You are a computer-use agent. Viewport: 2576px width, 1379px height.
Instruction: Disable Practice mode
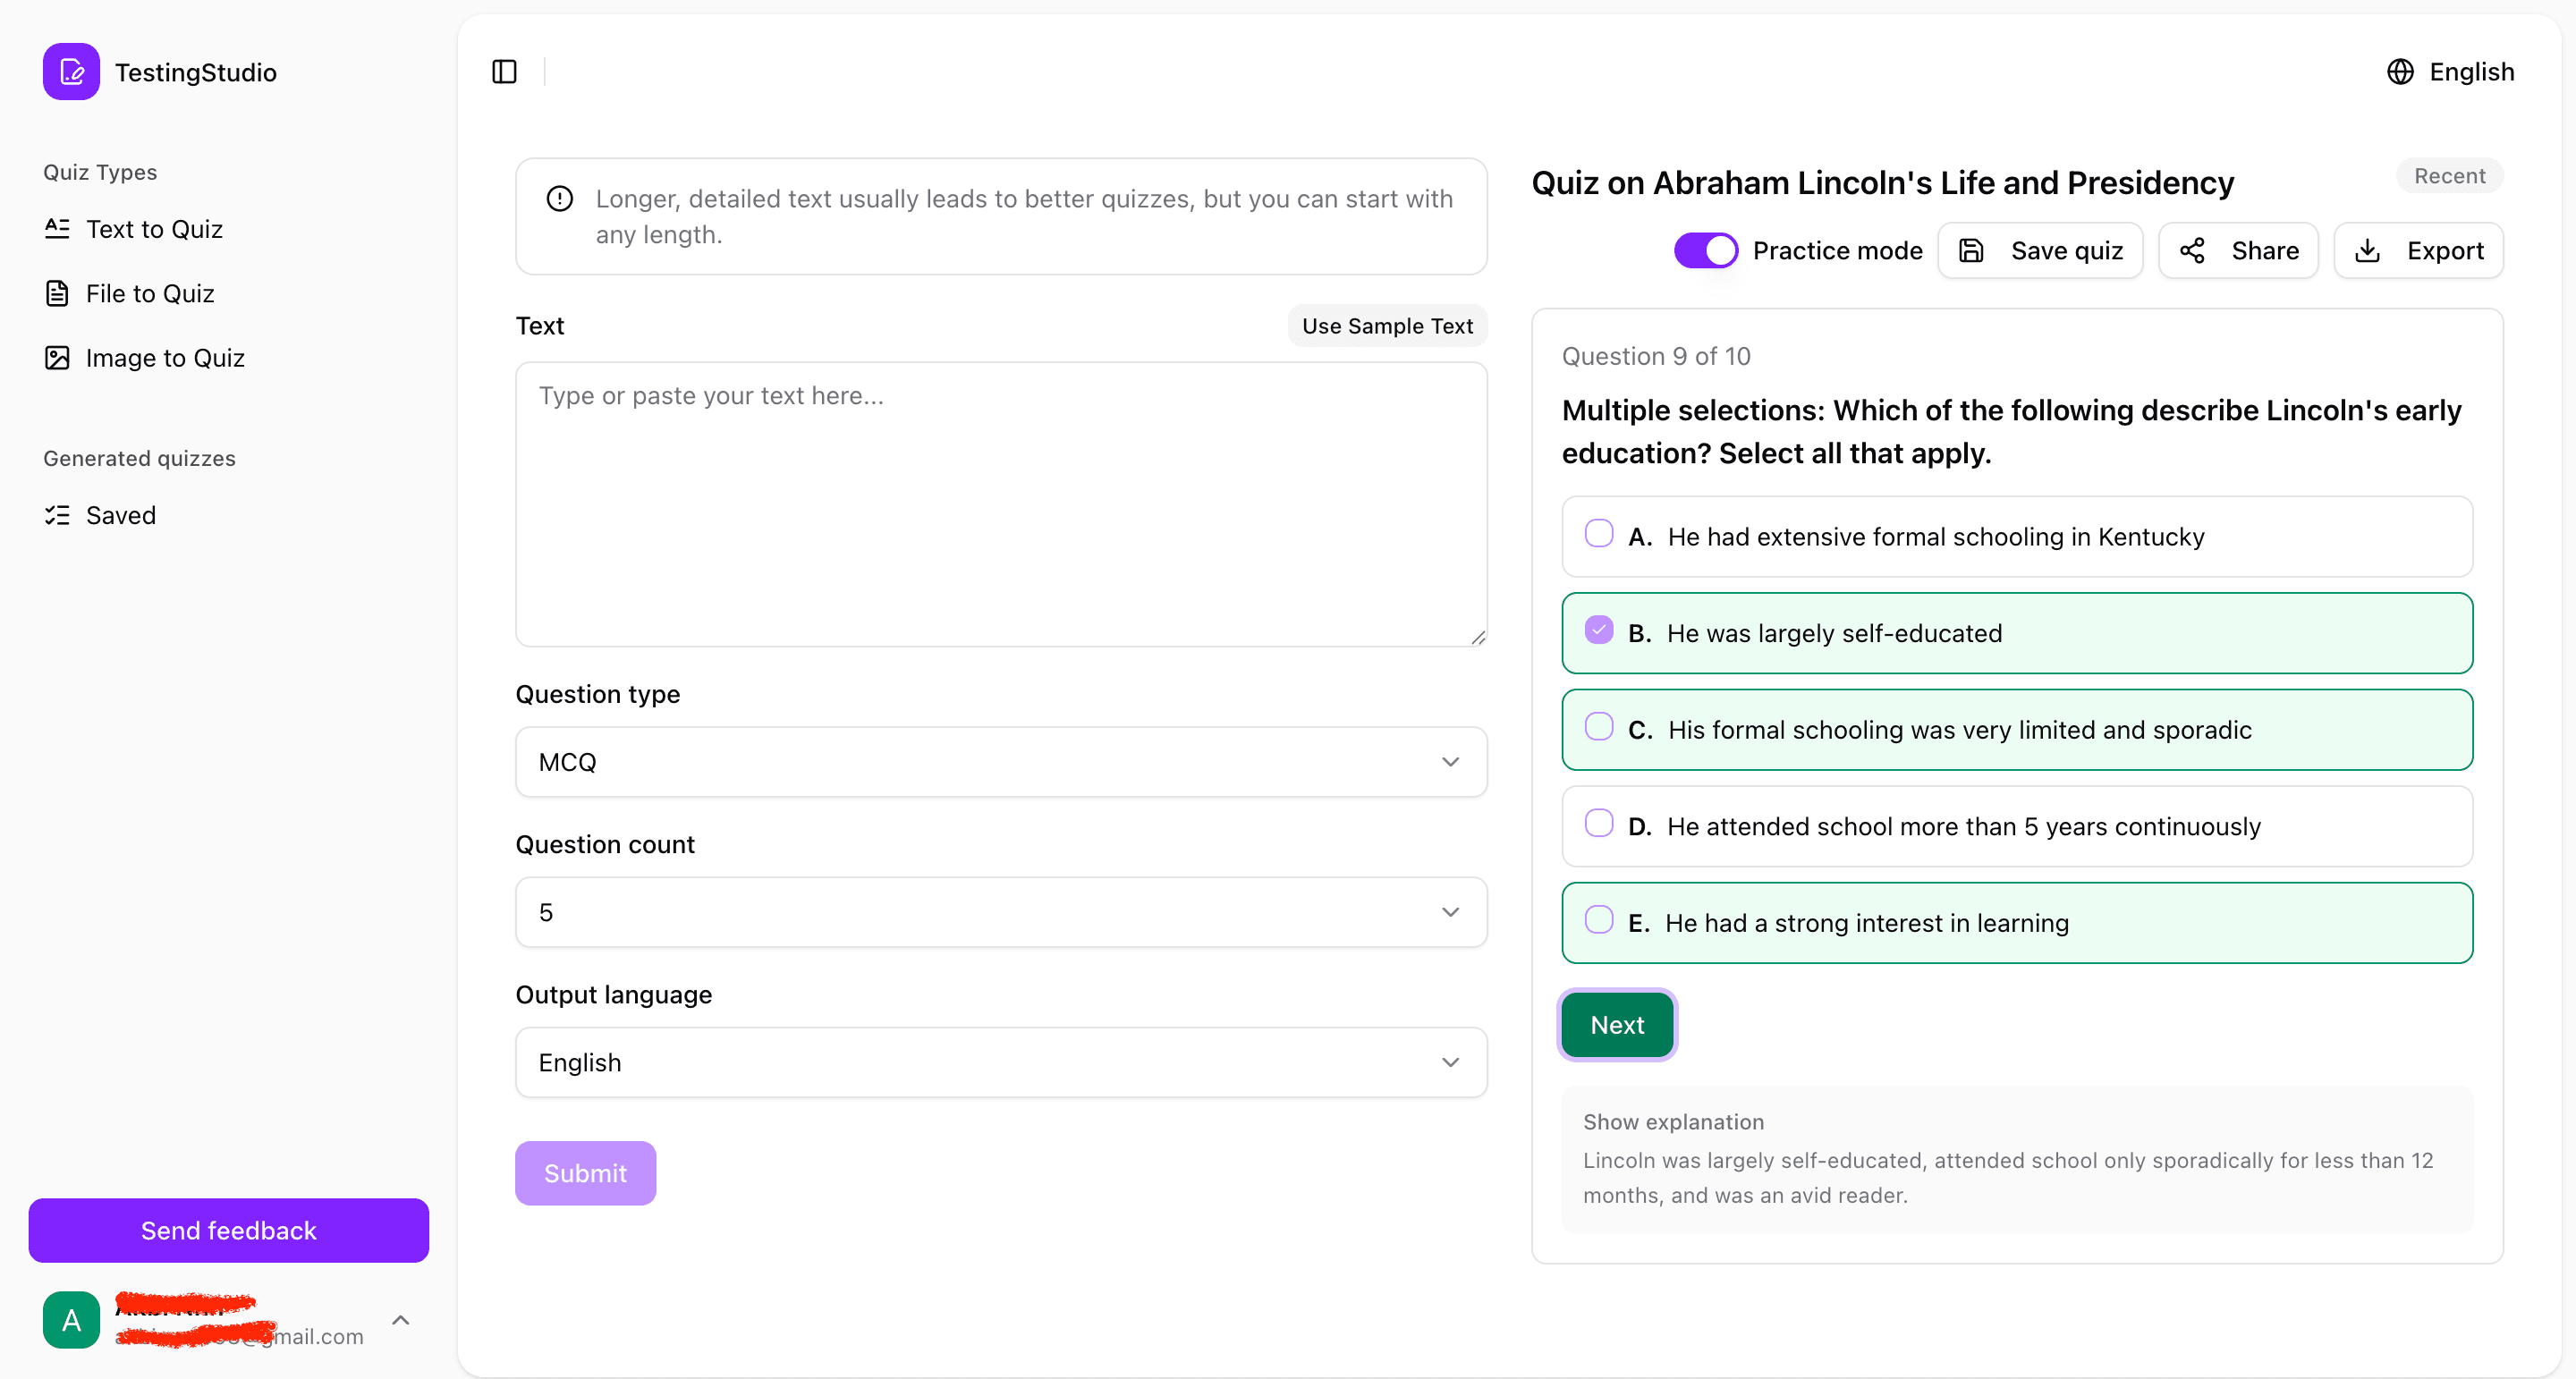[x=1704, y=250]
